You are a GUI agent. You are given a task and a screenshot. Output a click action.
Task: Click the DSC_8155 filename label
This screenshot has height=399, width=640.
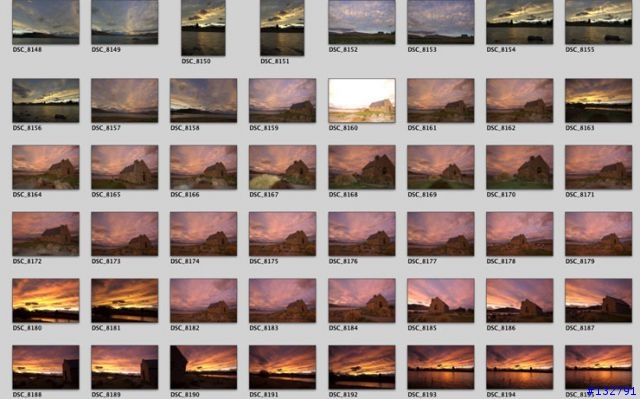coord(580,49)
